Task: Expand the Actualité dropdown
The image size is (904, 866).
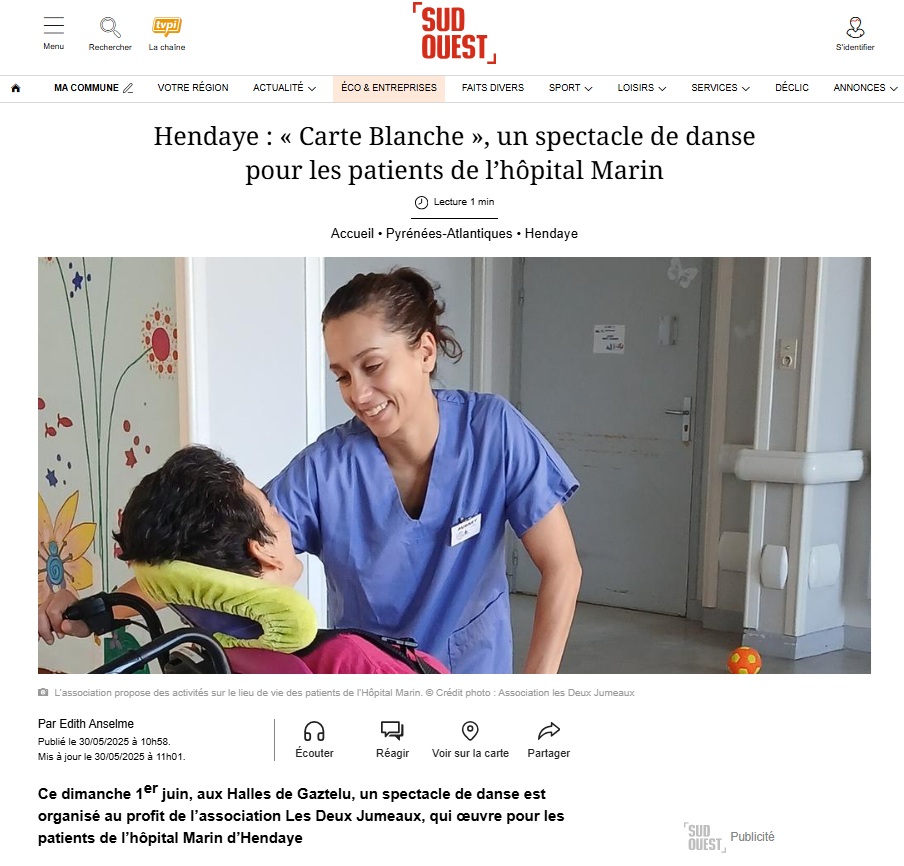Action: [285, 88]
